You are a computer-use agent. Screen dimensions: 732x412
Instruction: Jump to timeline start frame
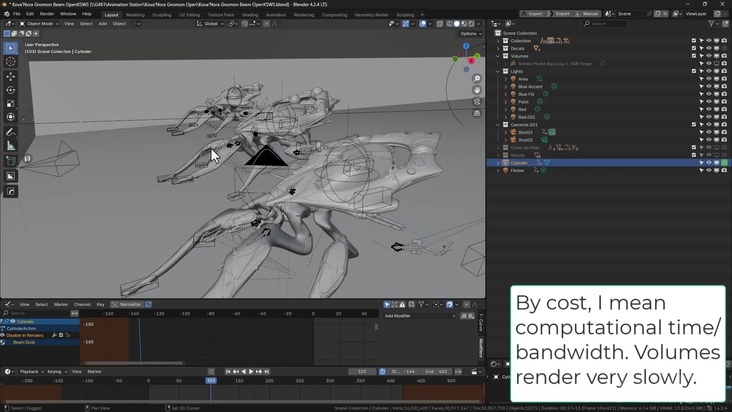pyautogui.click(x=228, y=371)
